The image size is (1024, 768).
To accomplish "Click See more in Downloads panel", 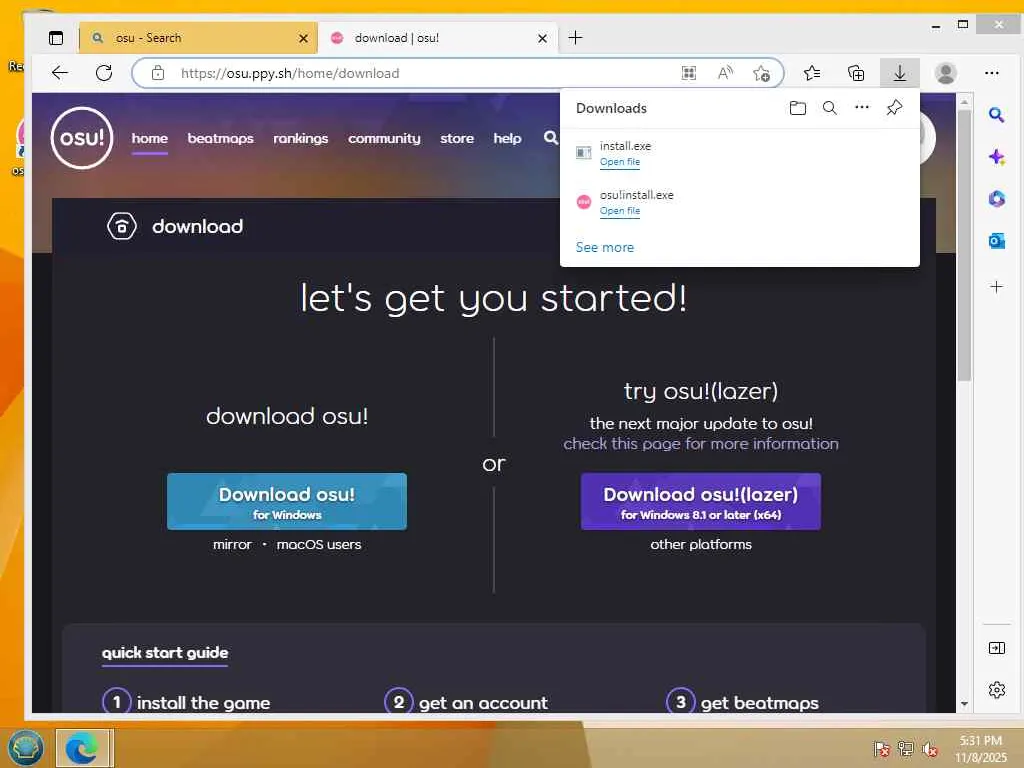I will click(x=605, y=248).
